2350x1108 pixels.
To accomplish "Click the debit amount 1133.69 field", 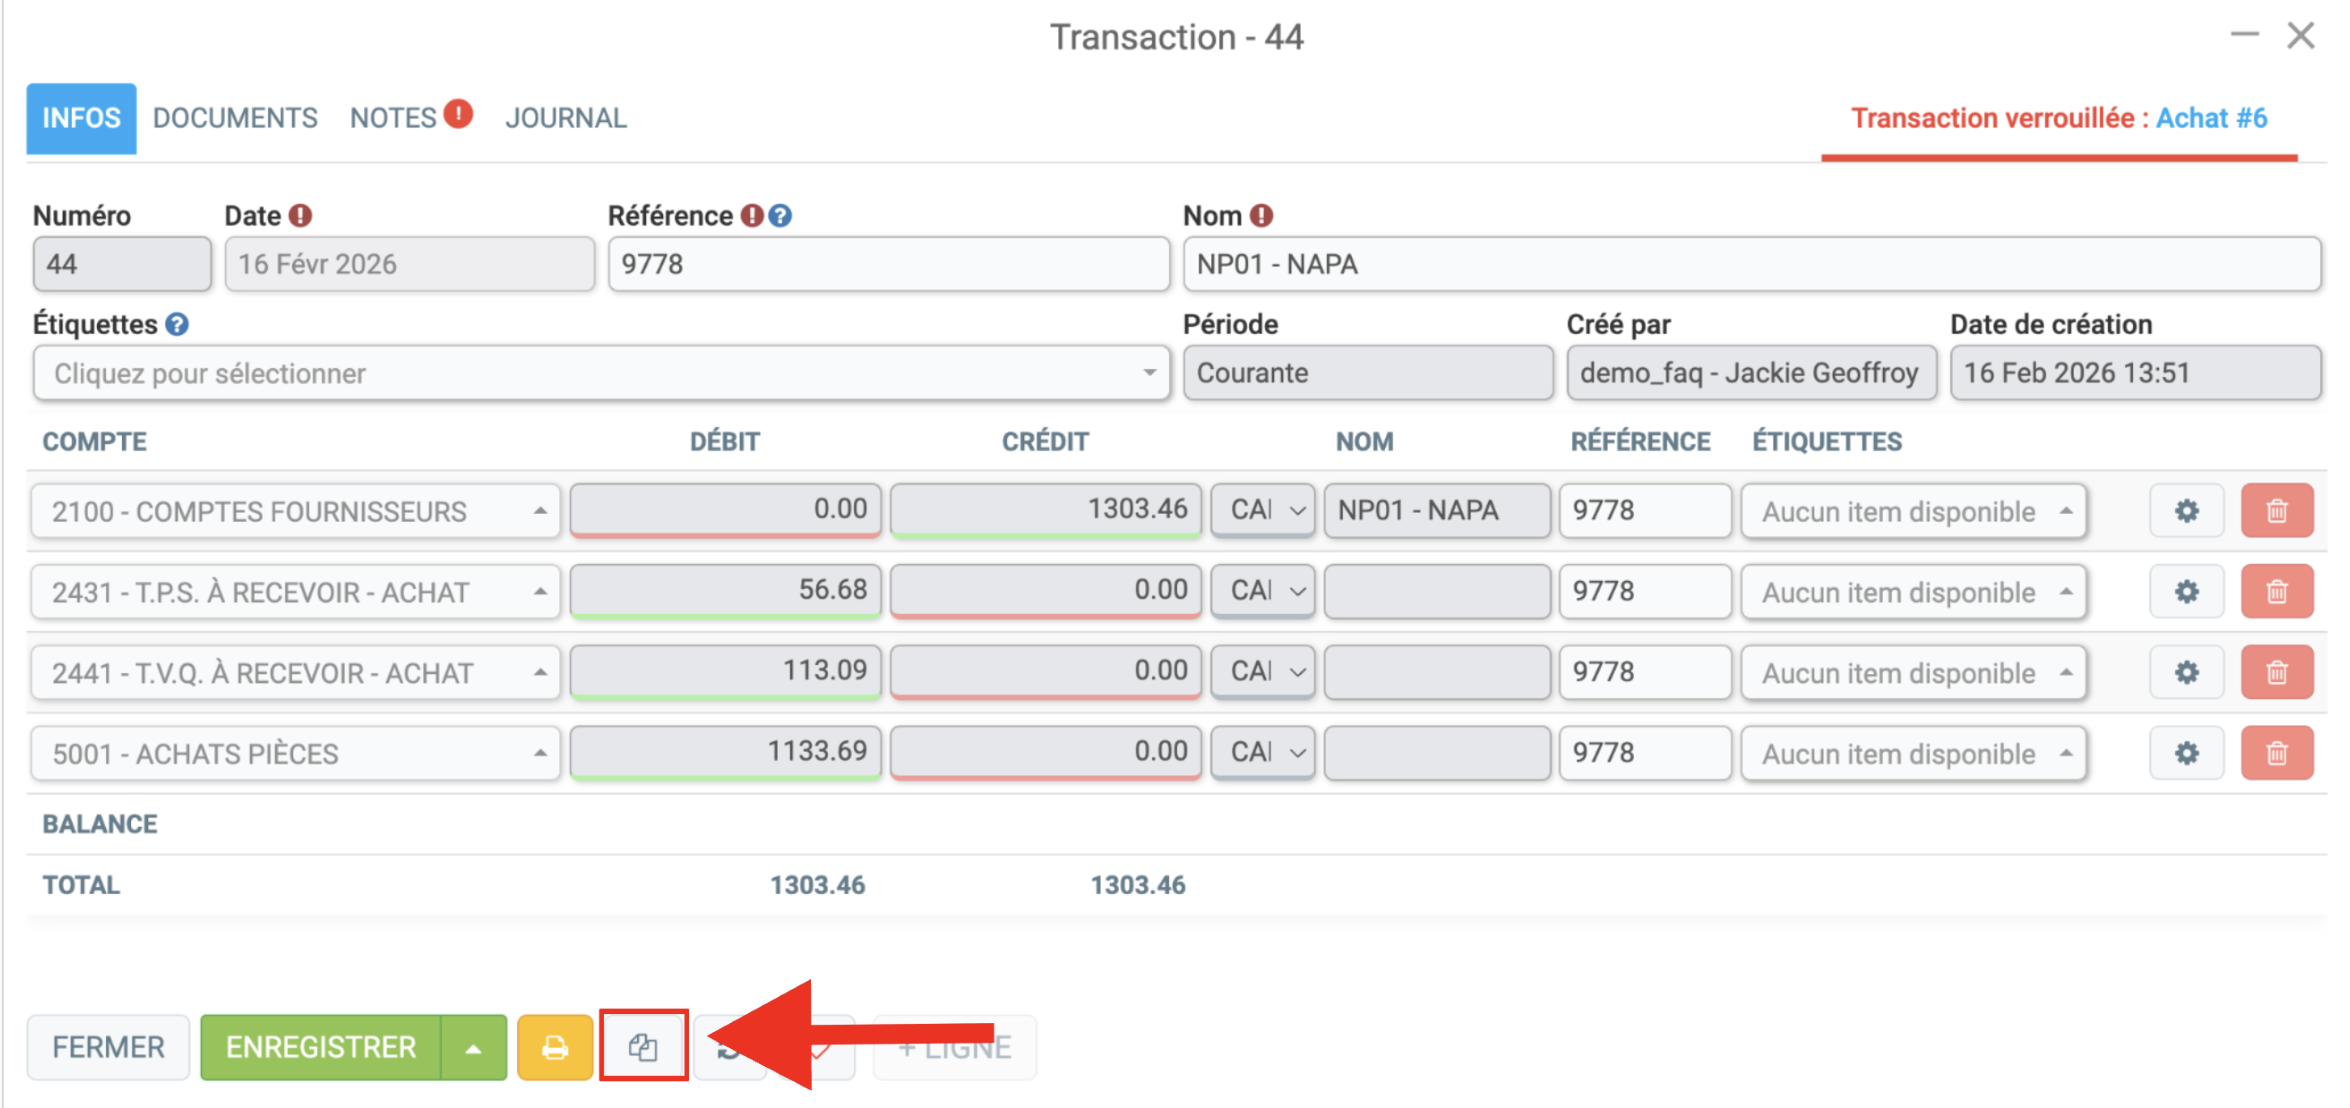I will coord(726,752).
